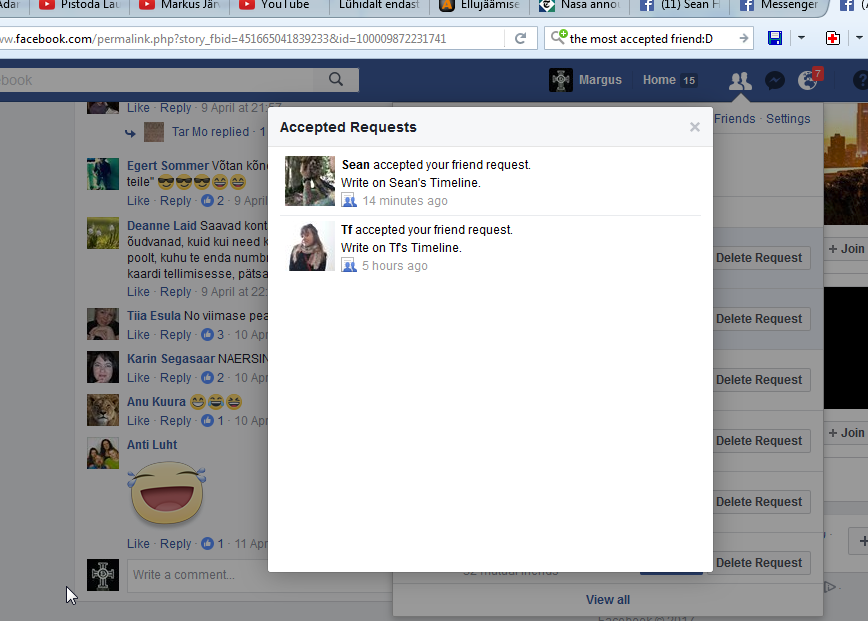Open the notifications globe icon
Image resolution: width=868 pixels, height=621 pixels.
coord(808,81)
